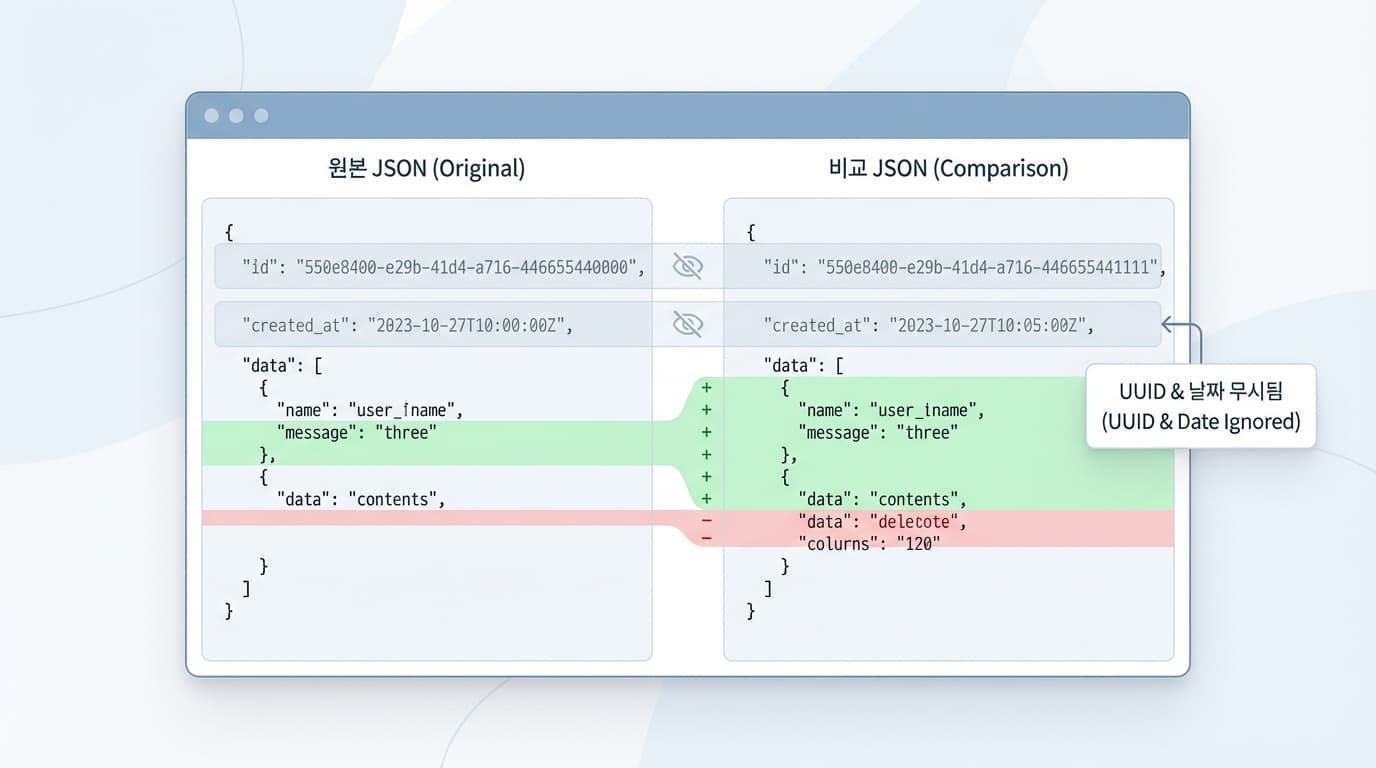Select the ignored "created_at" row in Comparison panel
Screen dimensions: 1376x768
click(x=929, y=325)
